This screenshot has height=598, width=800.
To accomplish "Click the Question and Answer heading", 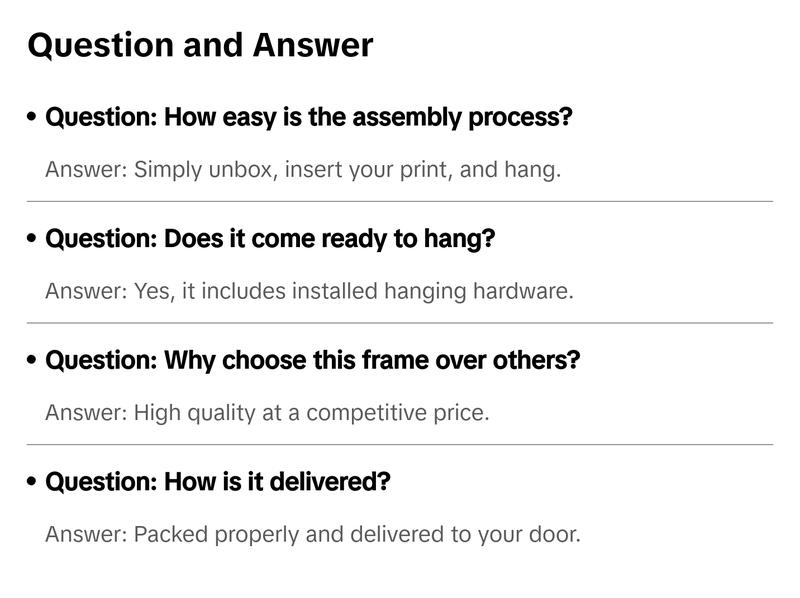I will pyautogui.click(x=200, y=45).
